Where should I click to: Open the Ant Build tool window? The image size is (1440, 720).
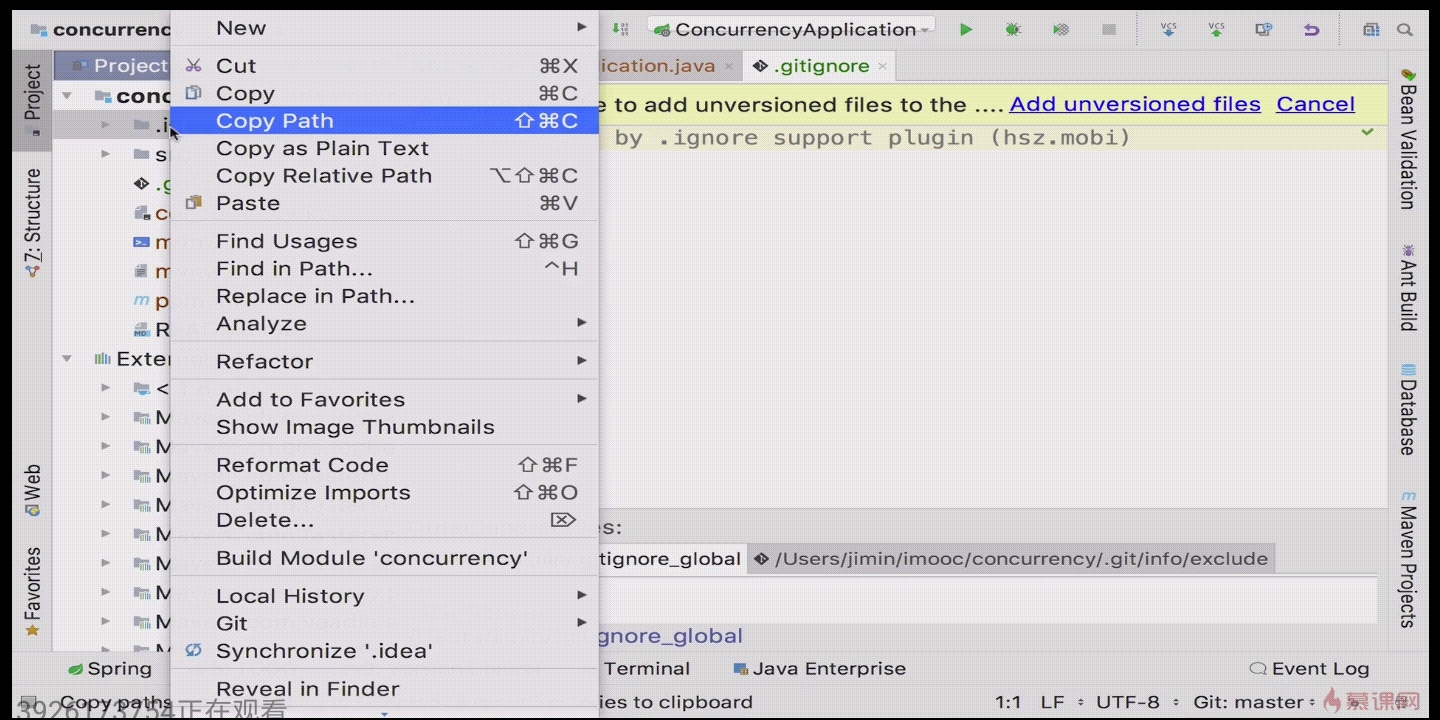(1408, 286)
